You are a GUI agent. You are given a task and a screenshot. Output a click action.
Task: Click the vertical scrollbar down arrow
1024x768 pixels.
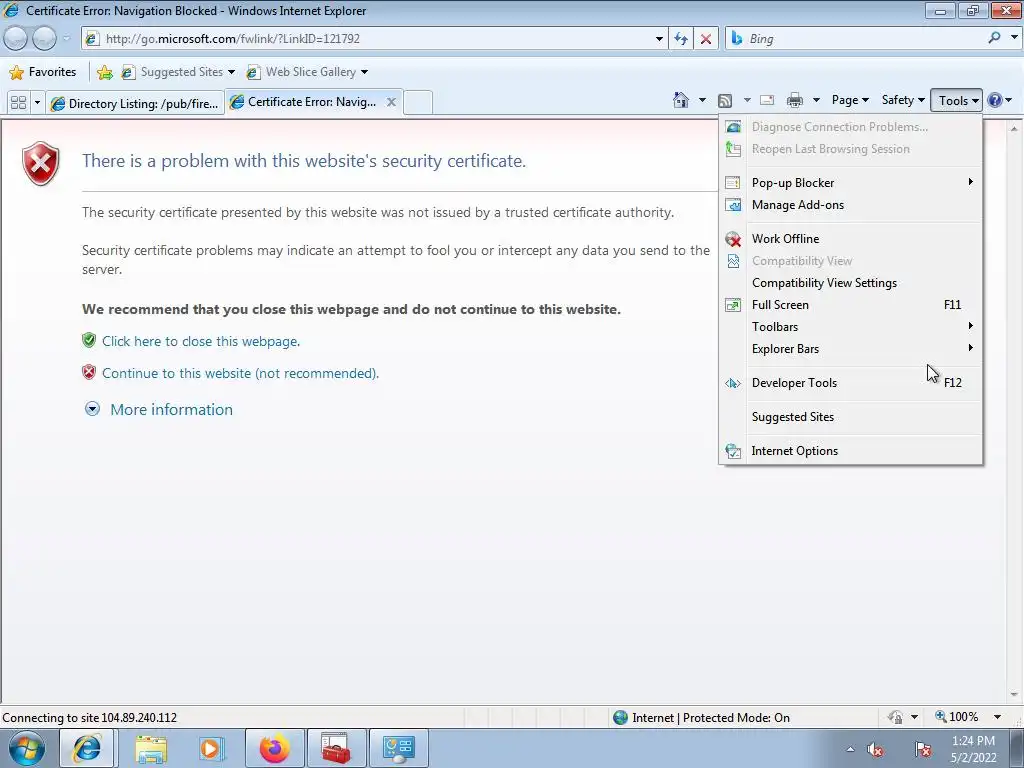(x=1014, y=695)
